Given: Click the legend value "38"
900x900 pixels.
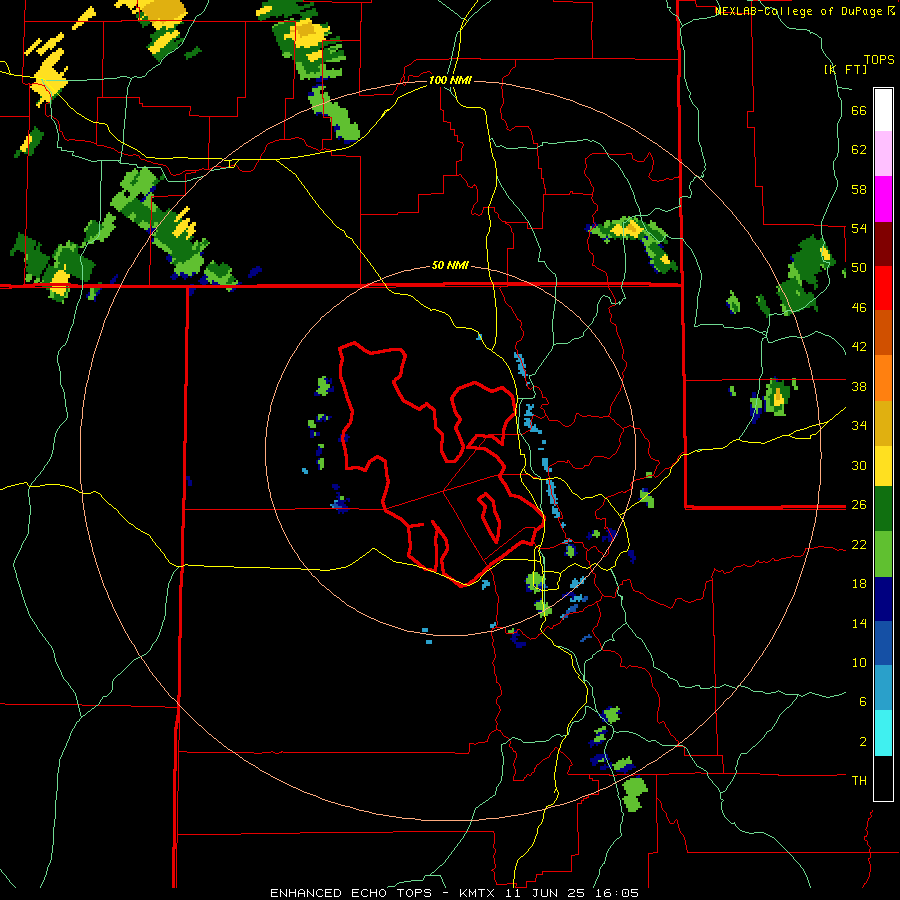Looking at the screenshot, I should (859, 386).
